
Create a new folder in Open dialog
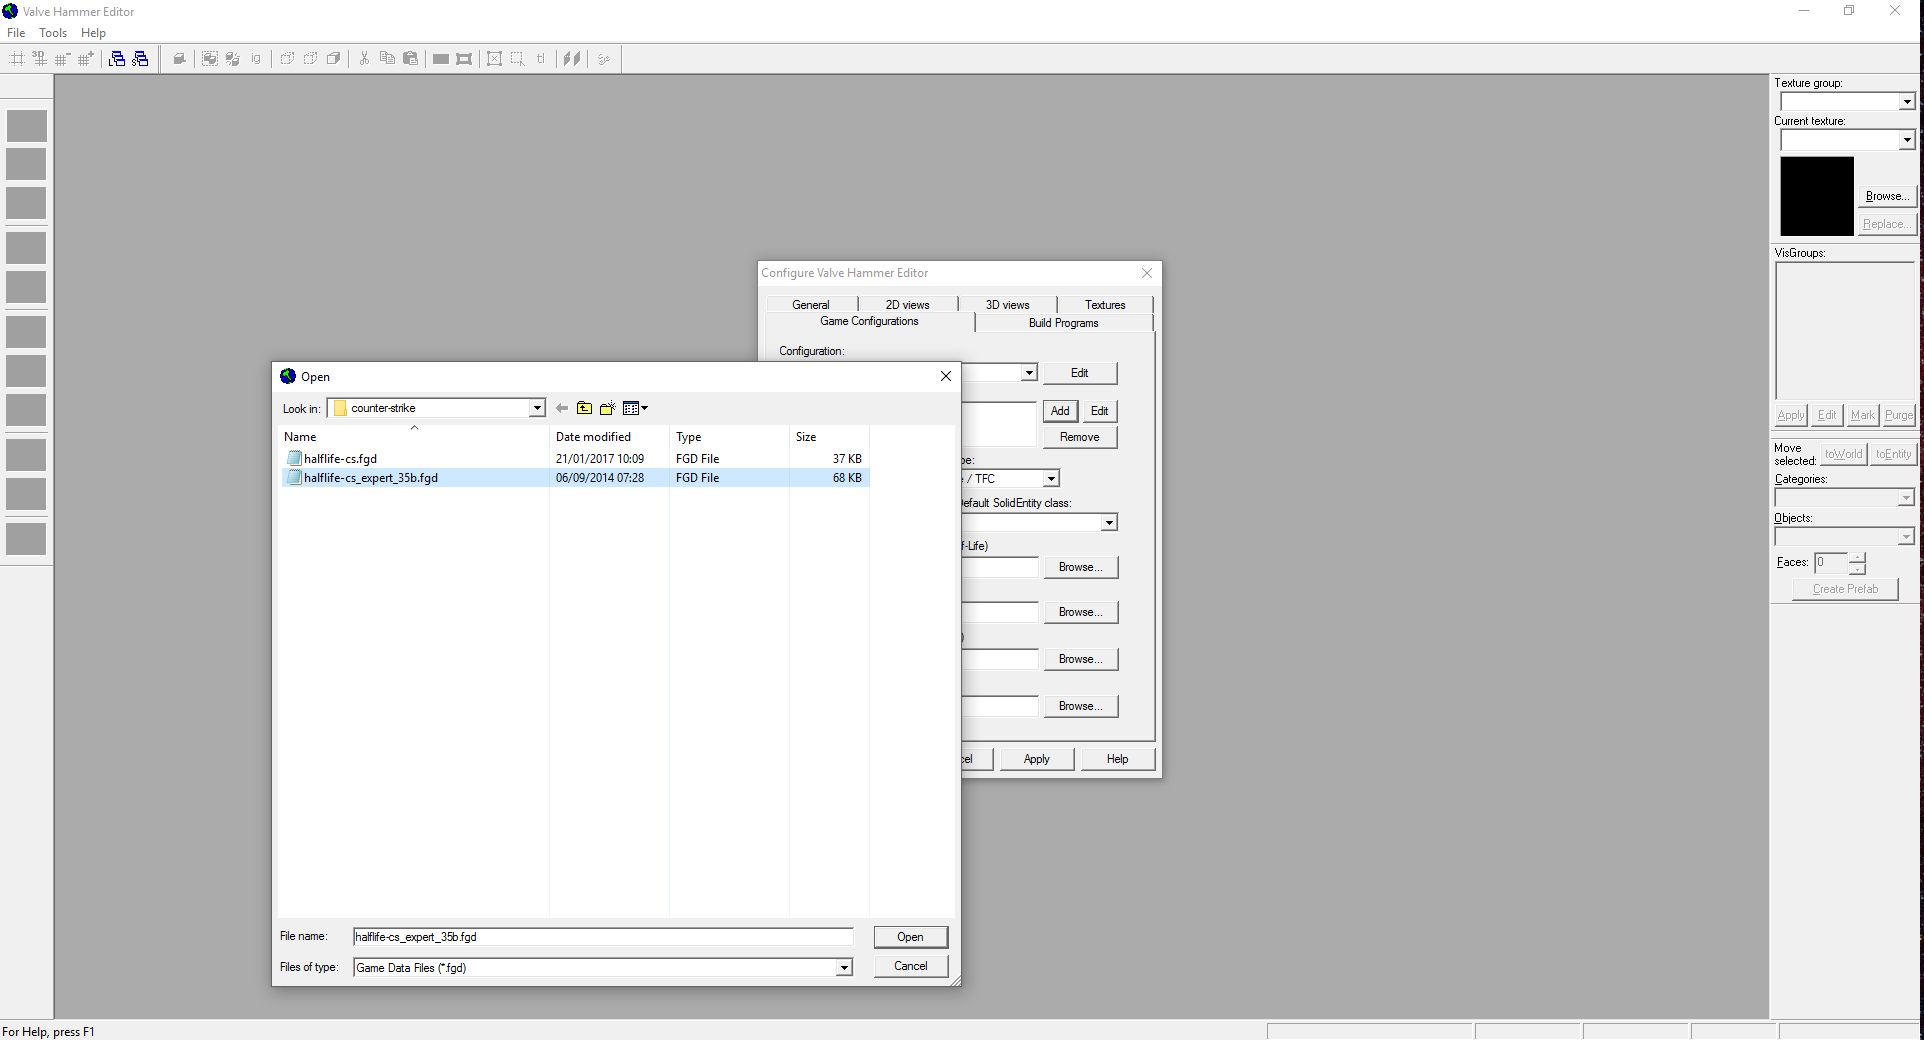click(608, 408)
